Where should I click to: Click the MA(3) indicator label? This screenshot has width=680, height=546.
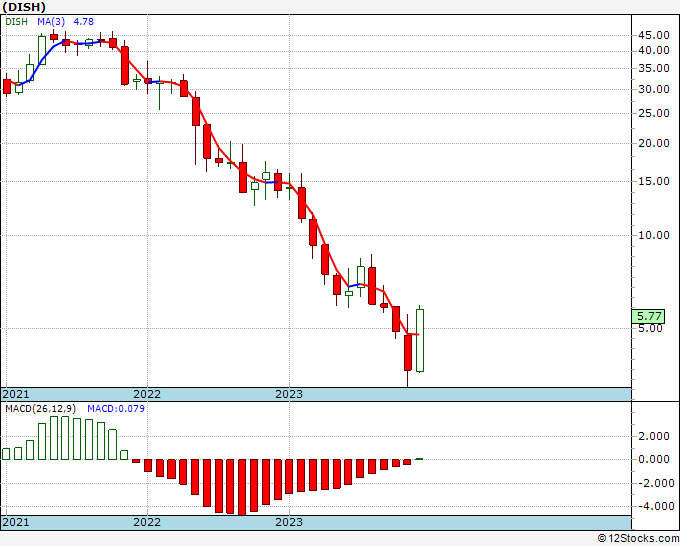coord(51,21)
